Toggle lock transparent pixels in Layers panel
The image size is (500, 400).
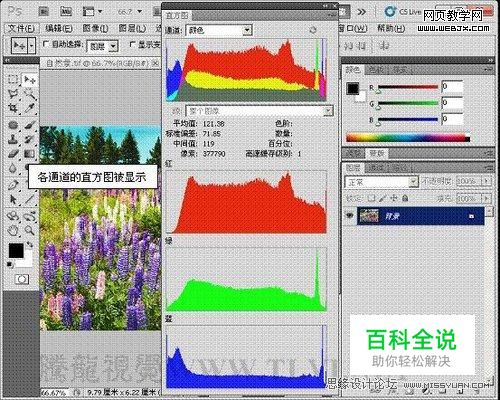(372, 198)
